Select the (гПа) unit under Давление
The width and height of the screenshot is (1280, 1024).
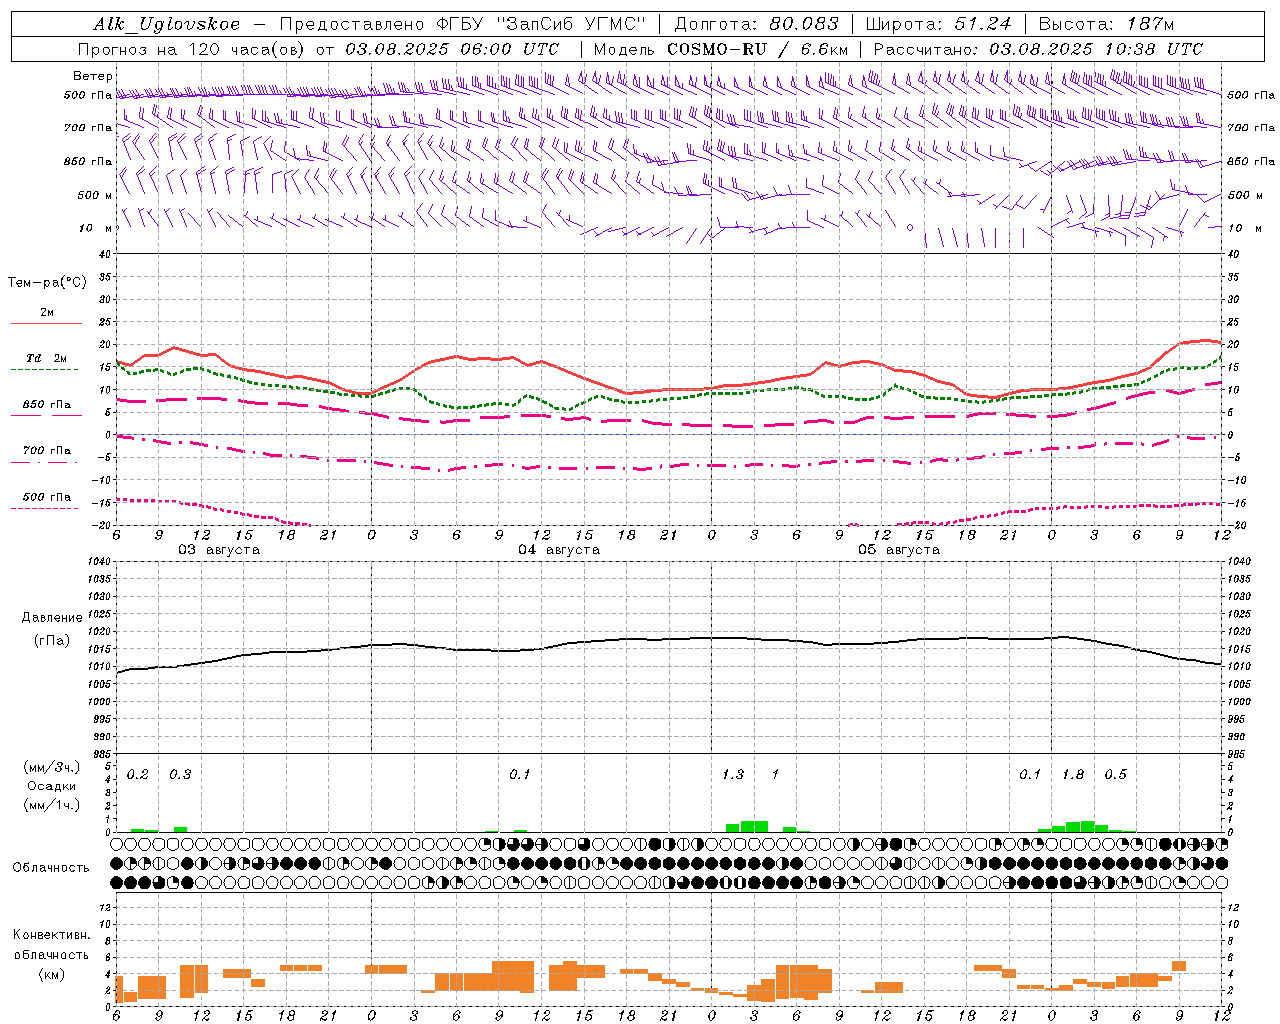pyautogui.click(x=52, y=641)
